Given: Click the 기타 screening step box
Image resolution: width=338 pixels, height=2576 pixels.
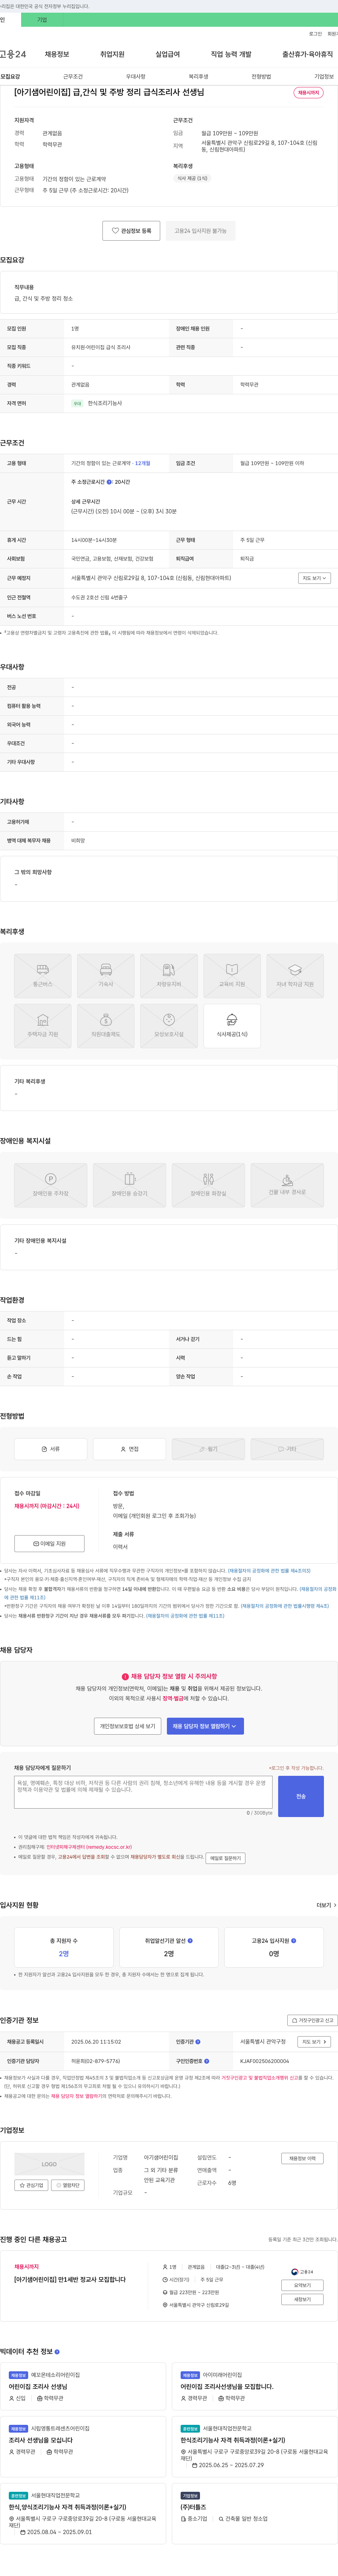Looking at the screenshot, I should 287,1449.
